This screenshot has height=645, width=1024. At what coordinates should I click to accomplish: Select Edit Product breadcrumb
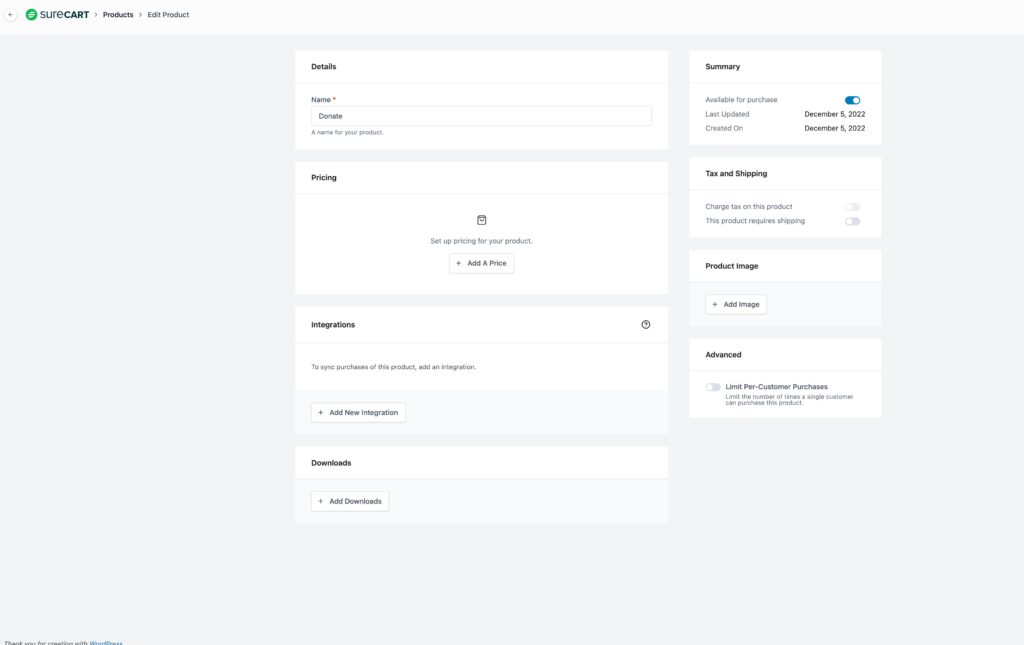point(168,14)
